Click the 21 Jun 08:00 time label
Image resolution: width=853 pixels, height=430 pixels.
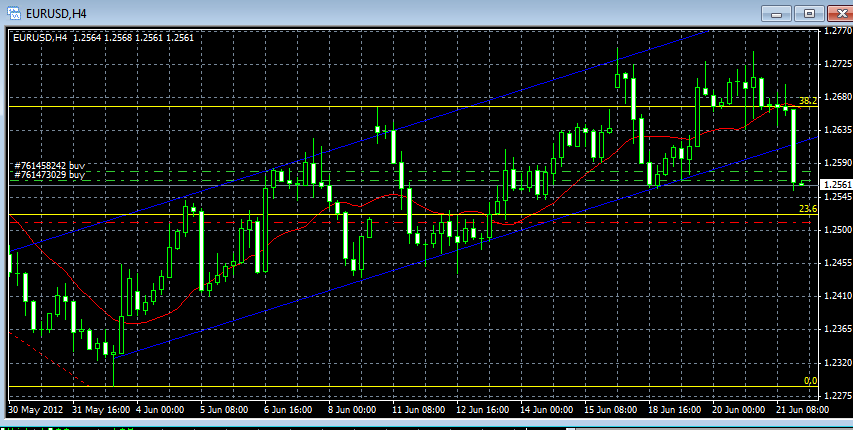(x=802, y=409)
